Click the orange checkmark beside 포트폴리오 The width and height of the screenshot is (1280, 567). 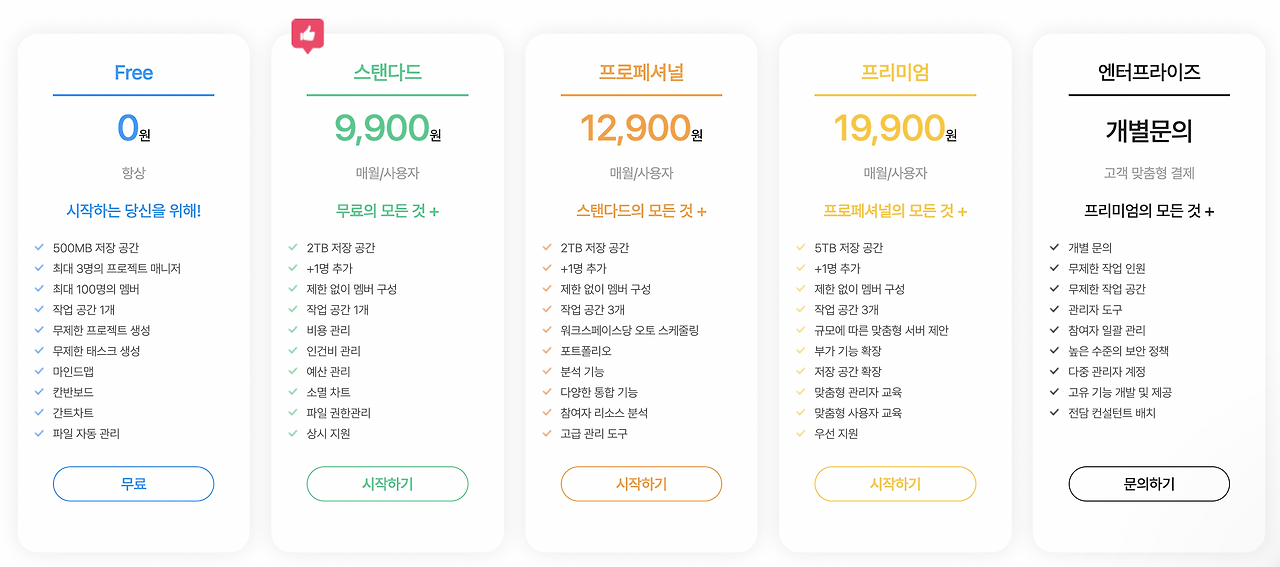[547, 351]
